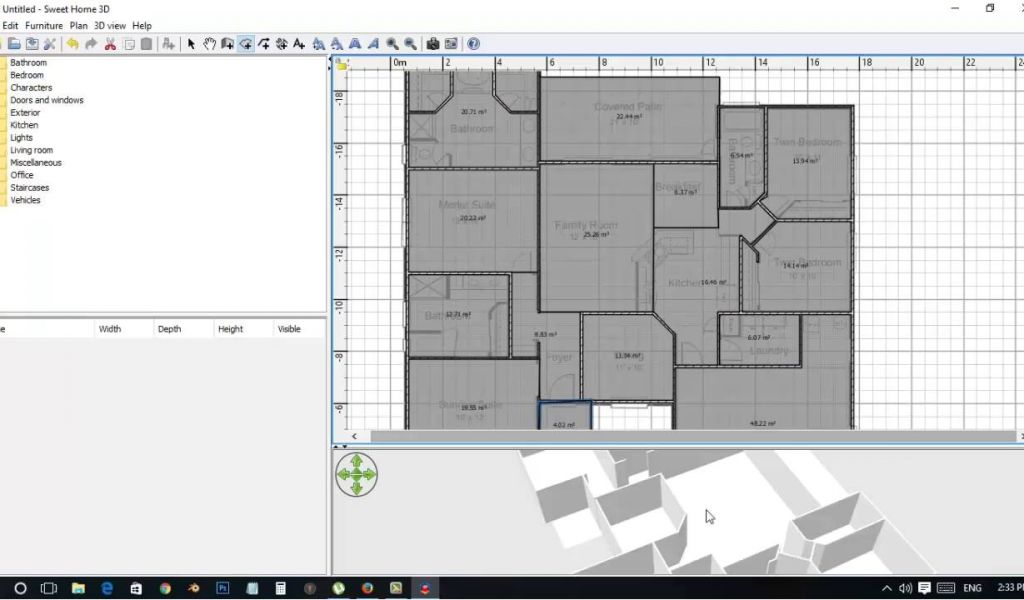Open the Help question mark icon

pyautogui.click(x=473, y=44)
